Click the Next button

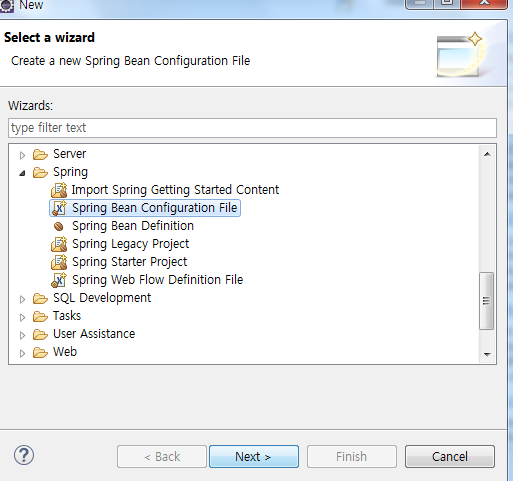pos(254,456)
